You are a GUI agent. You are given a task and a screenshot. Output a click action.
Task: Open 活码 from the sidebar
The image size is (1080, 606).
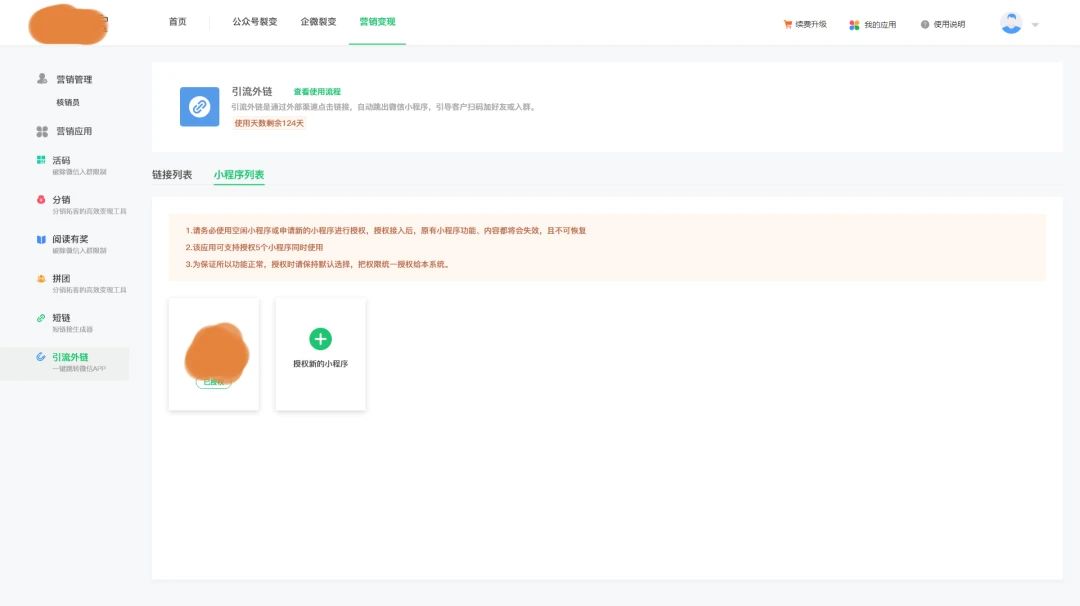(x=62, y=160)
